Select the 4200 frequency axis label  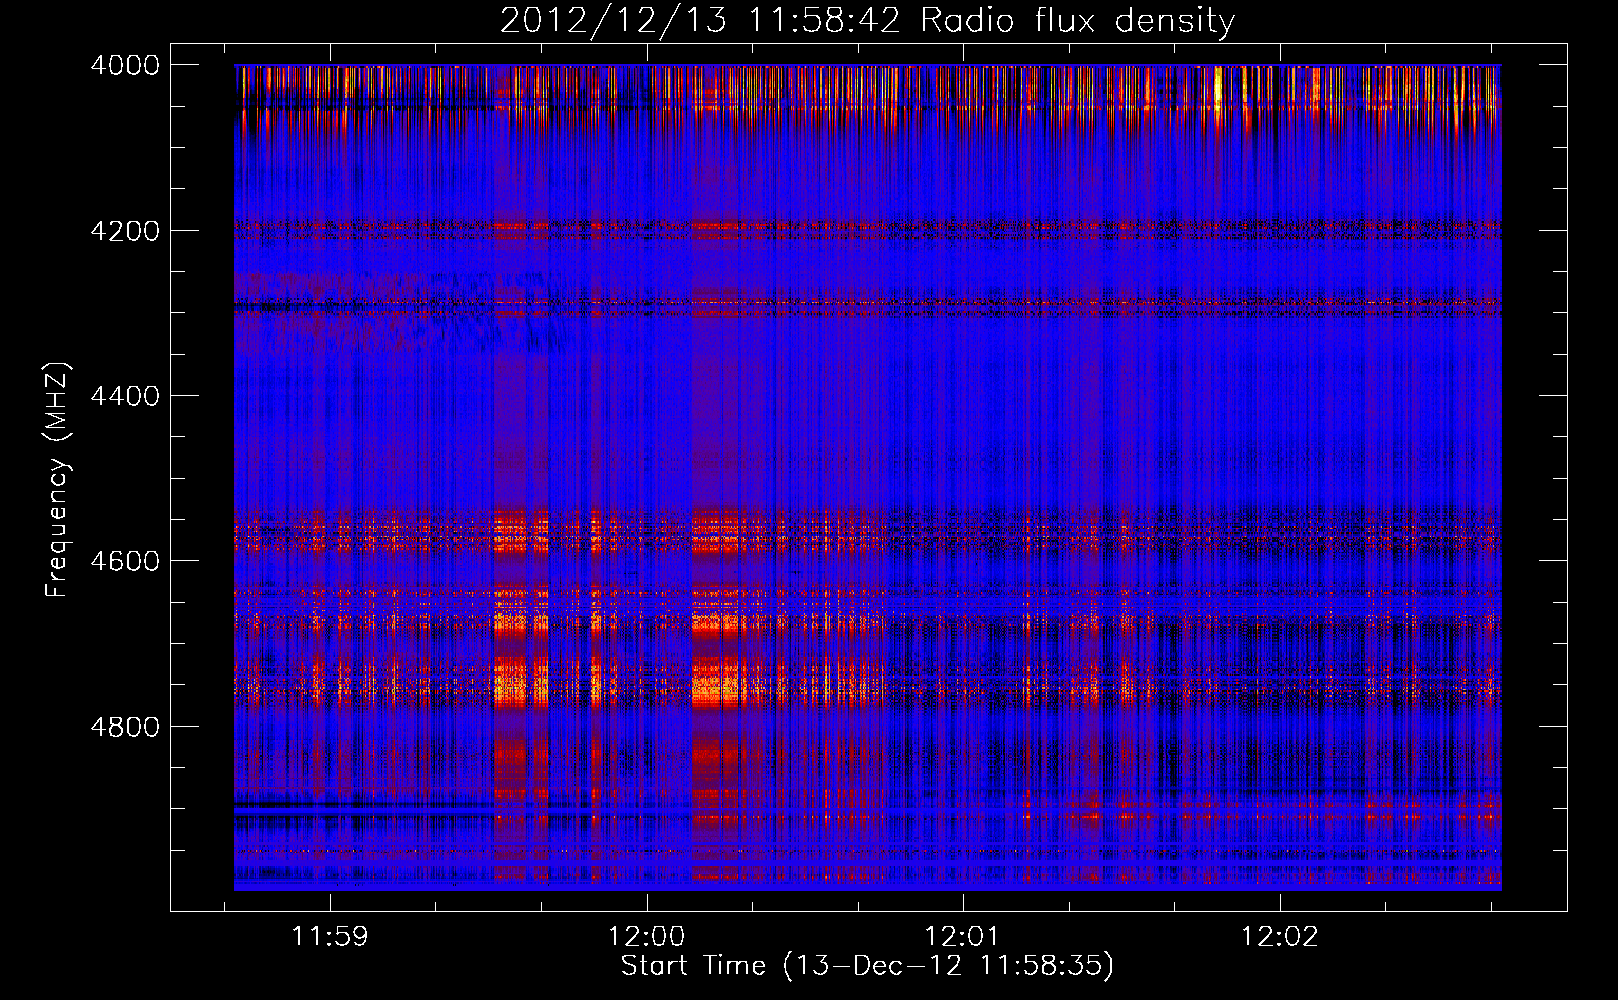pos(125,231)
